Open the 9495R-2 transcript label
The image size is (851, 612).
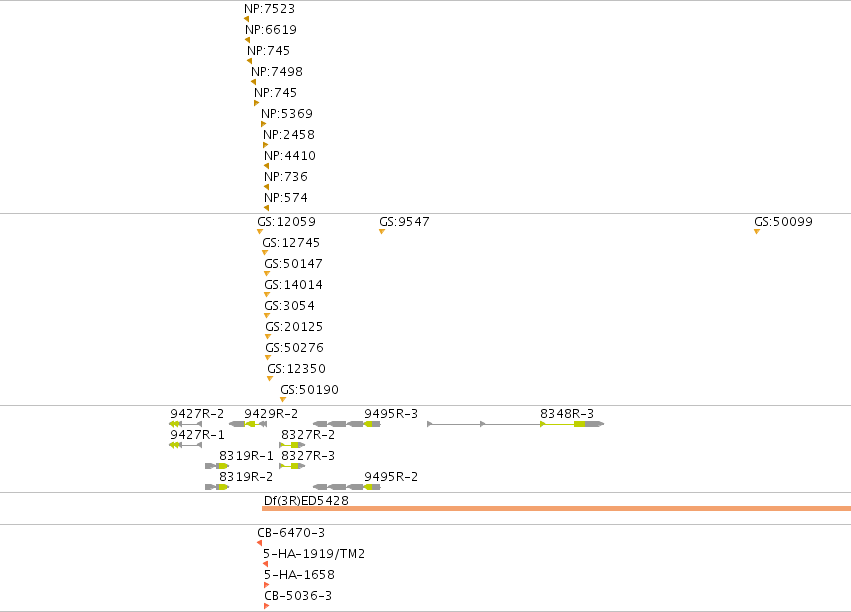(391, 476)
